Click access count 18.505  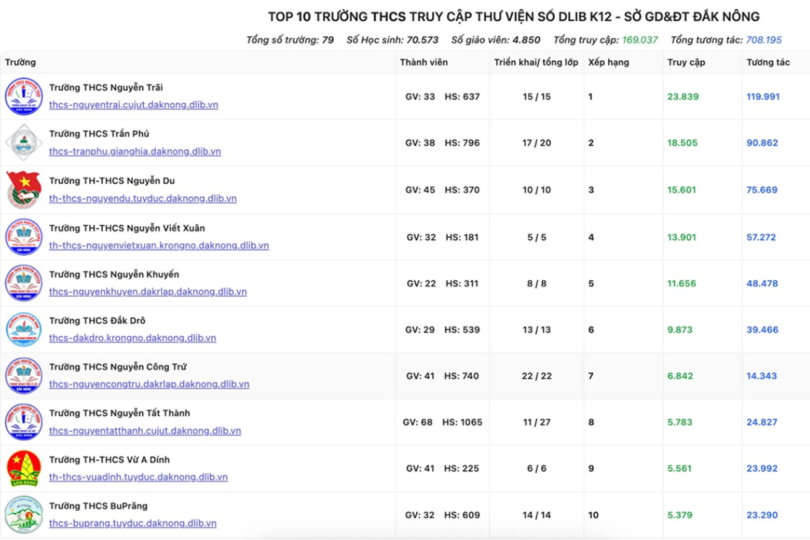[682, 143]
